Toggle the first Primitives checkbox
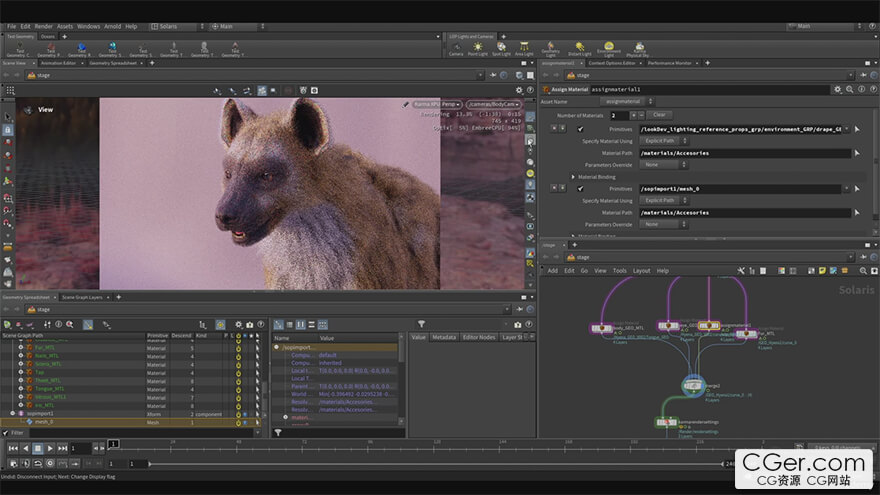This screenshot has height=495, width=880. [x=580, y=128]
